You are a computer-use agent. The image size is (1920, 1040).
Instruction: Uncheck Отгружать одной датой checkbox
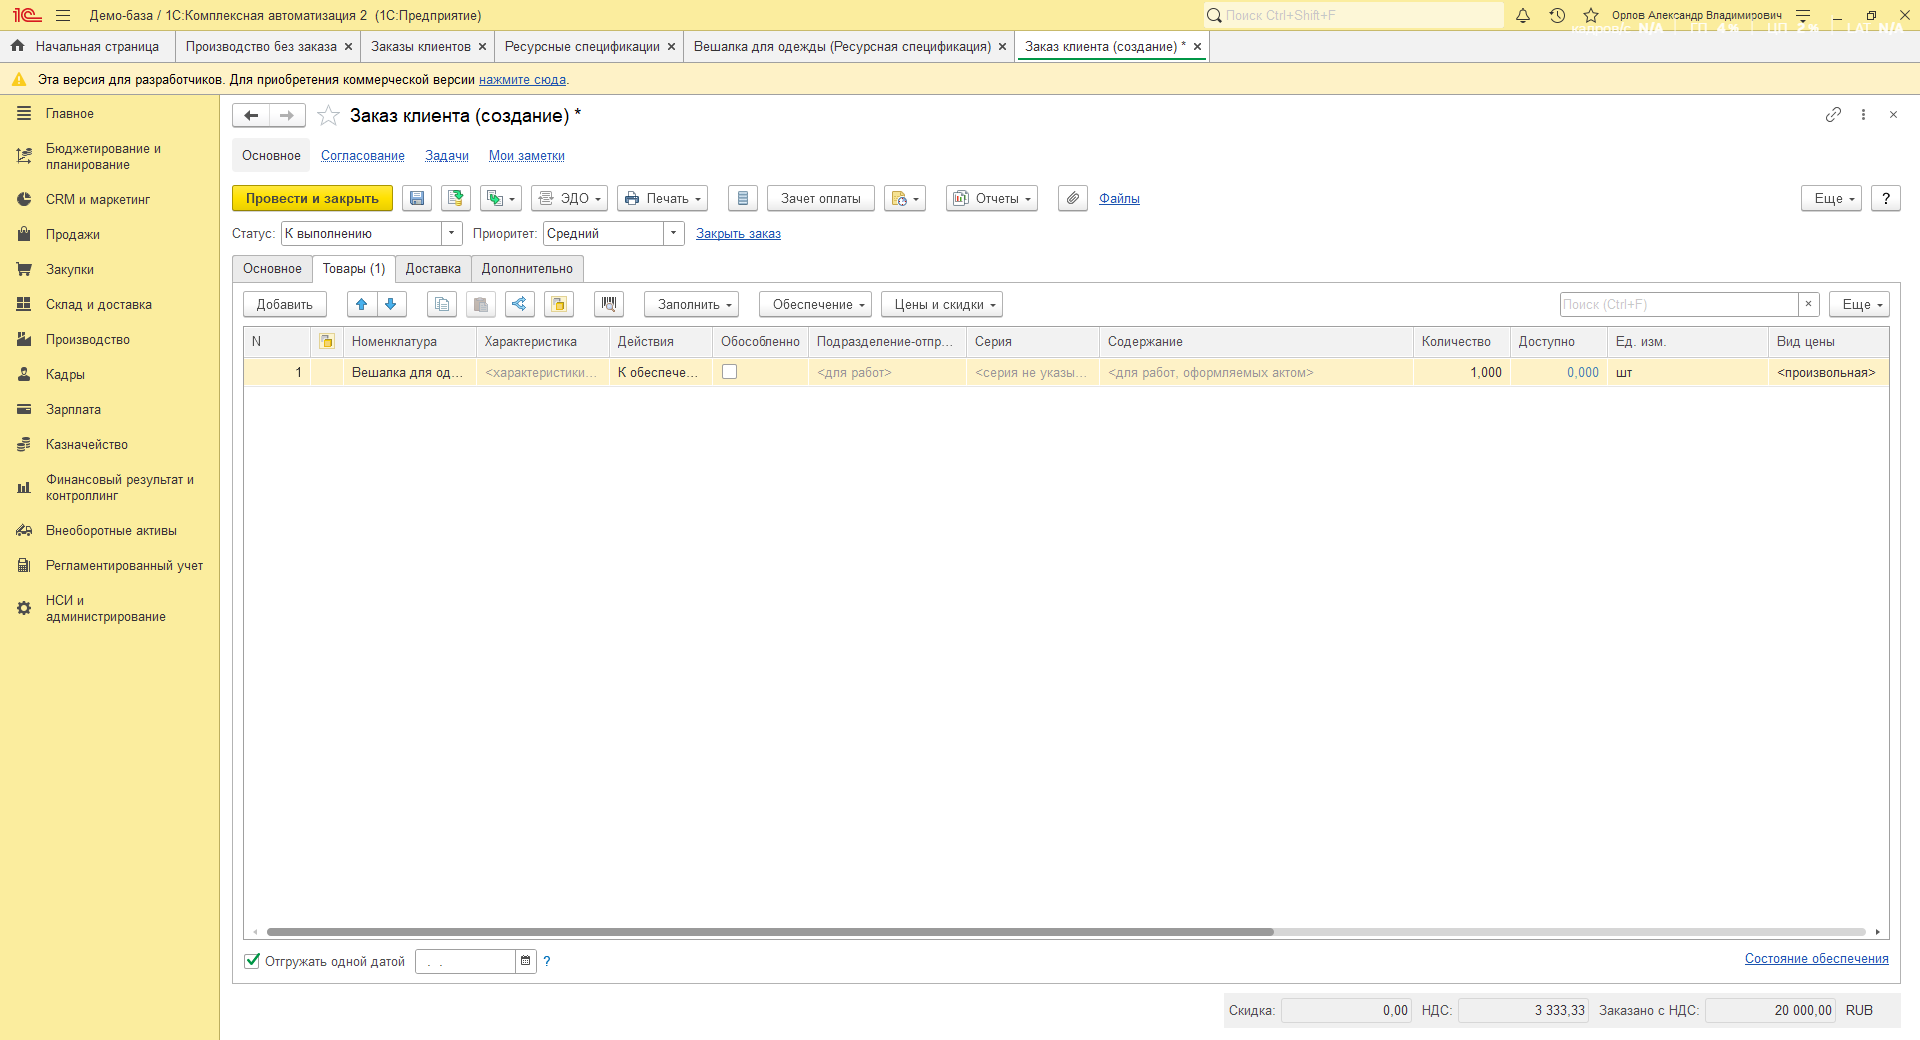[253, 961]
